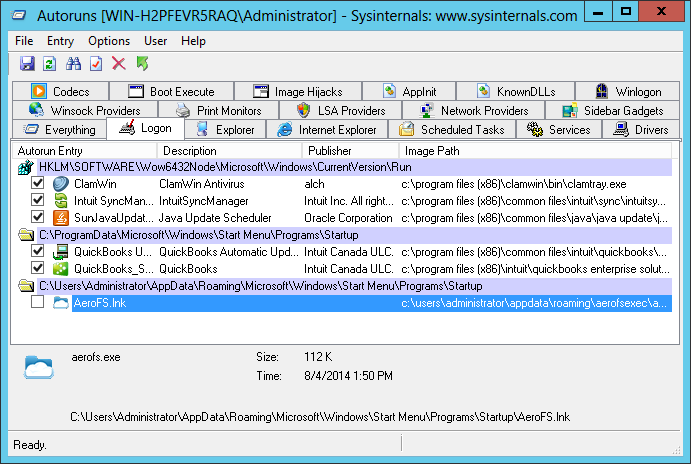
Task: Click the QuickBooks Update entry icon
Action: click(x=61, y=252)
